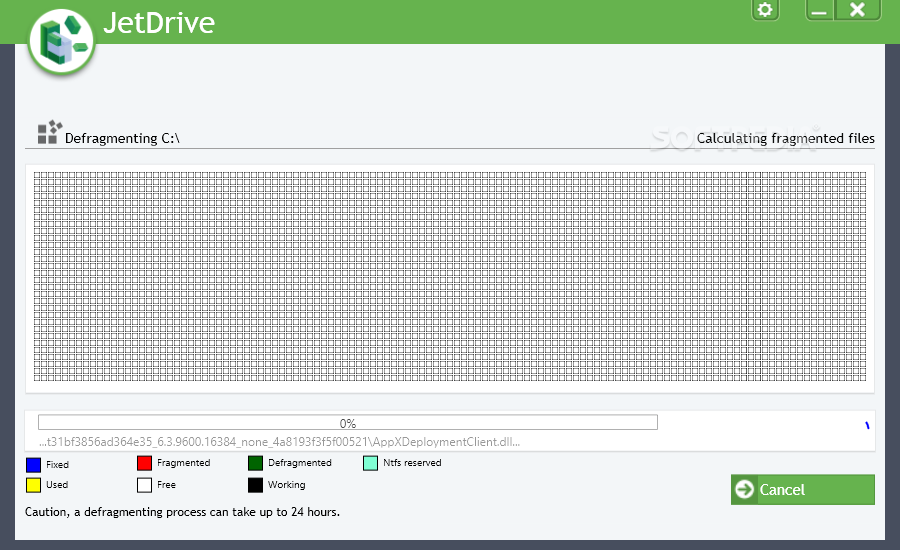Click the blue busy spinner indicator
This screenshot has height=550, width=900.
coord(867,425)
